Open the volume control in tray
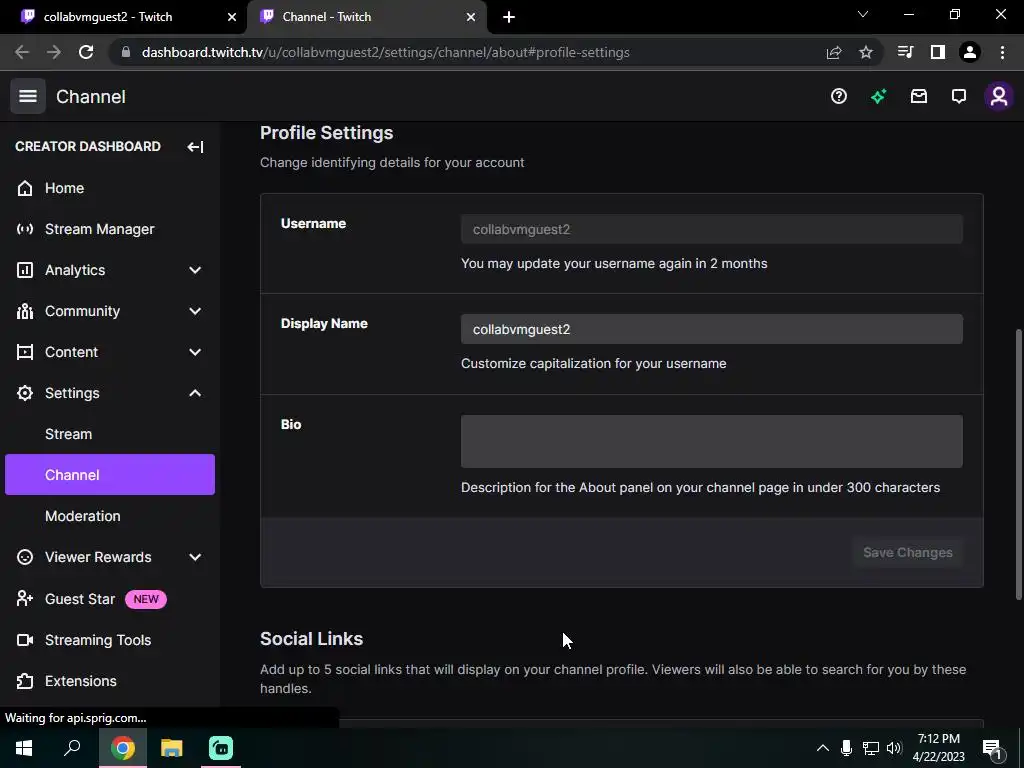This screenshot has width=1024, height=768. coord(894,748)
